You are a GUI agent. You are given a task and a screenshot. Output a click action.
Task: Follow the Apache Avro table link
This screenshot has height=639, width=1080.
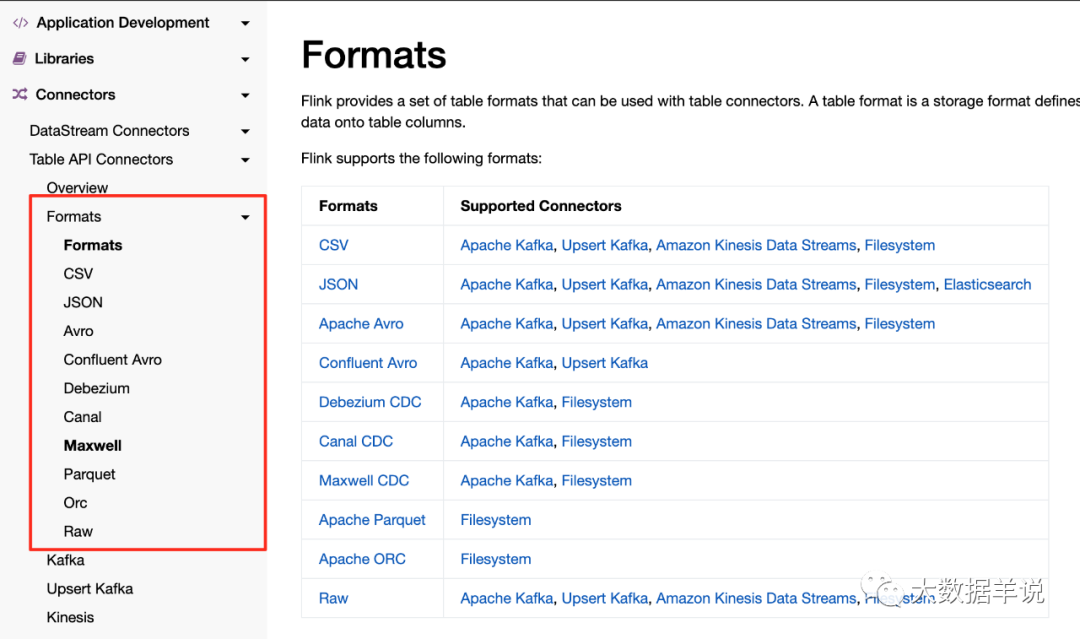tap(361, 324)
